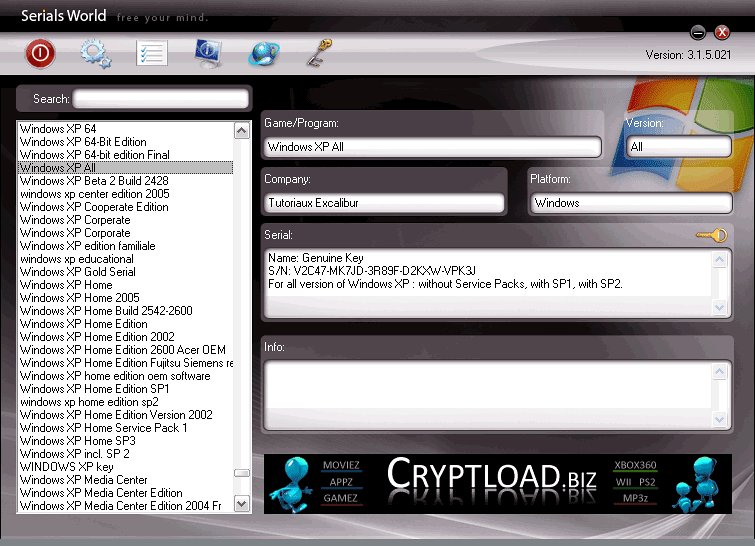Select 'Windows XP Media Center' entry
The image size is (755, 546).
pyautogui.click(x=126, y=480)
